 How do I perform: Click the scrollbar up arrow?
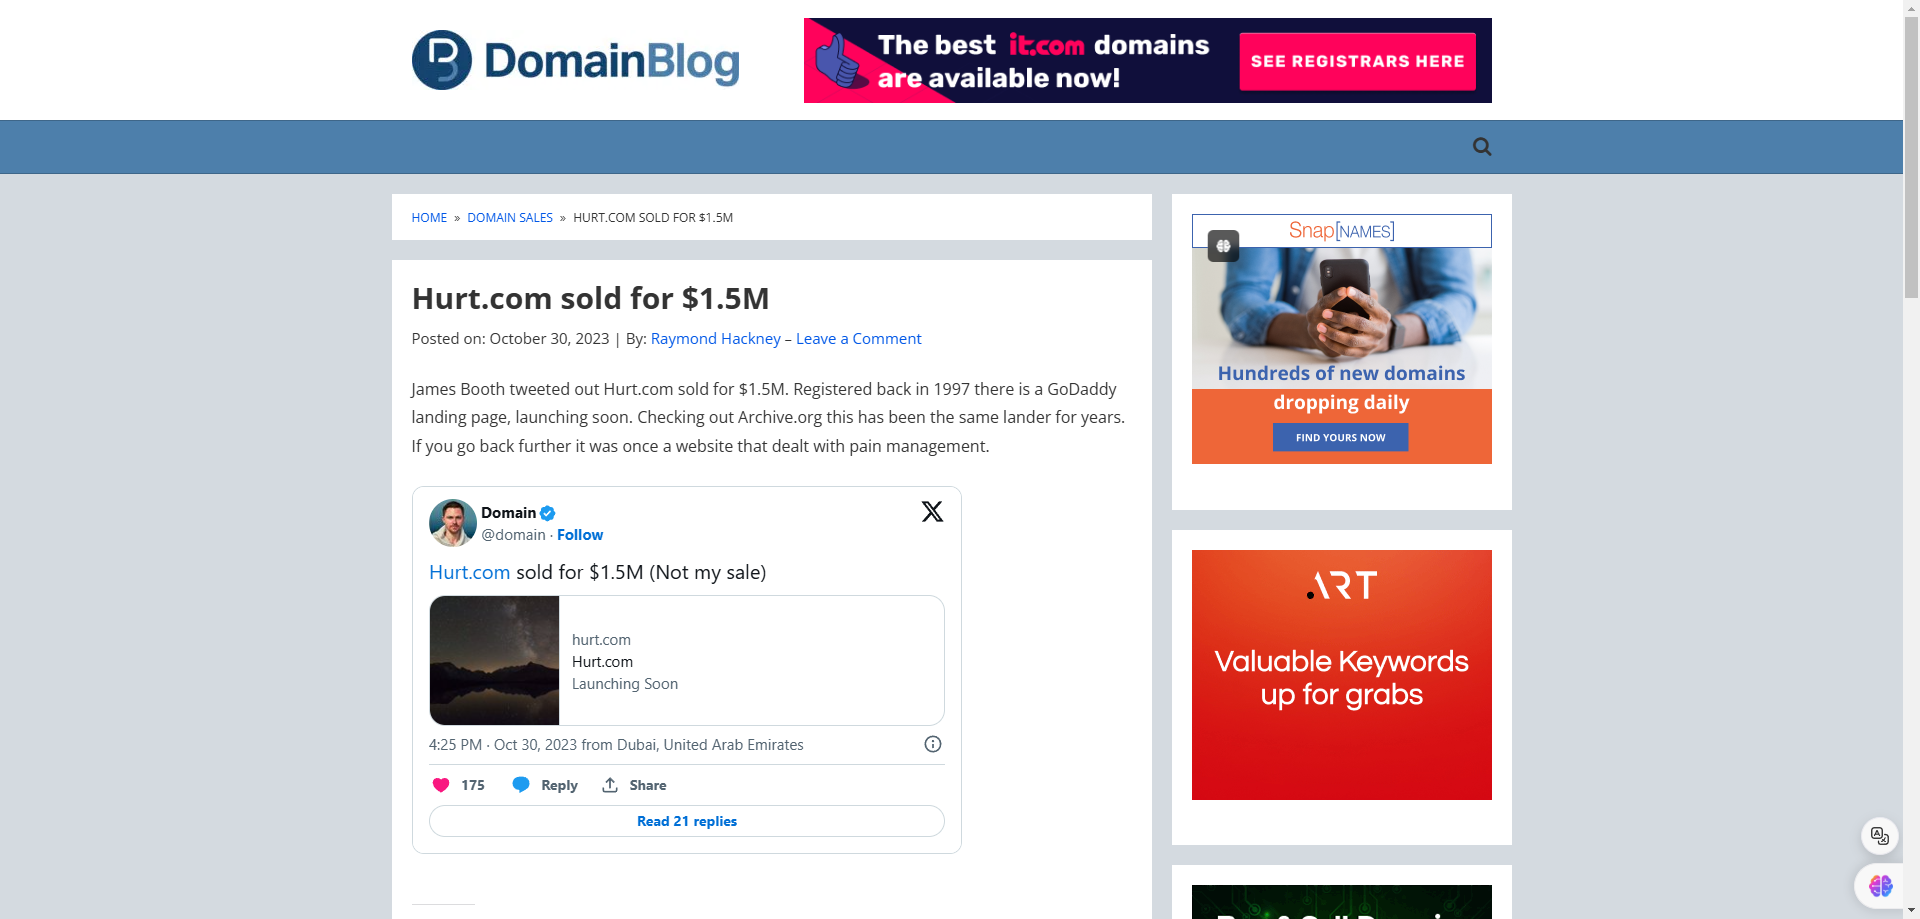tap(1912, 7)
